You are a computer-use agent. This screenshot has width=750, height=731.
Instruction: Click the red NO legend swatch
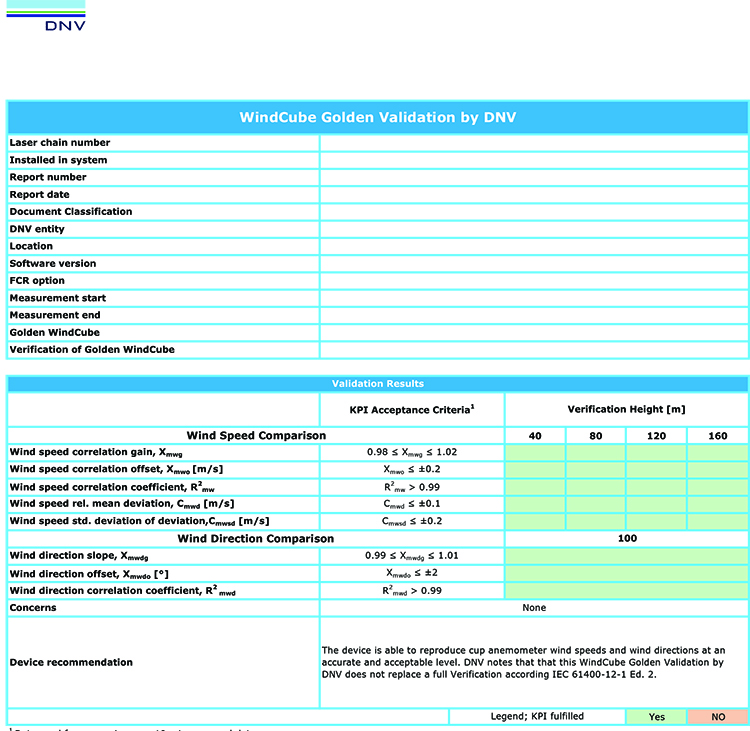[x=717, y=717]
